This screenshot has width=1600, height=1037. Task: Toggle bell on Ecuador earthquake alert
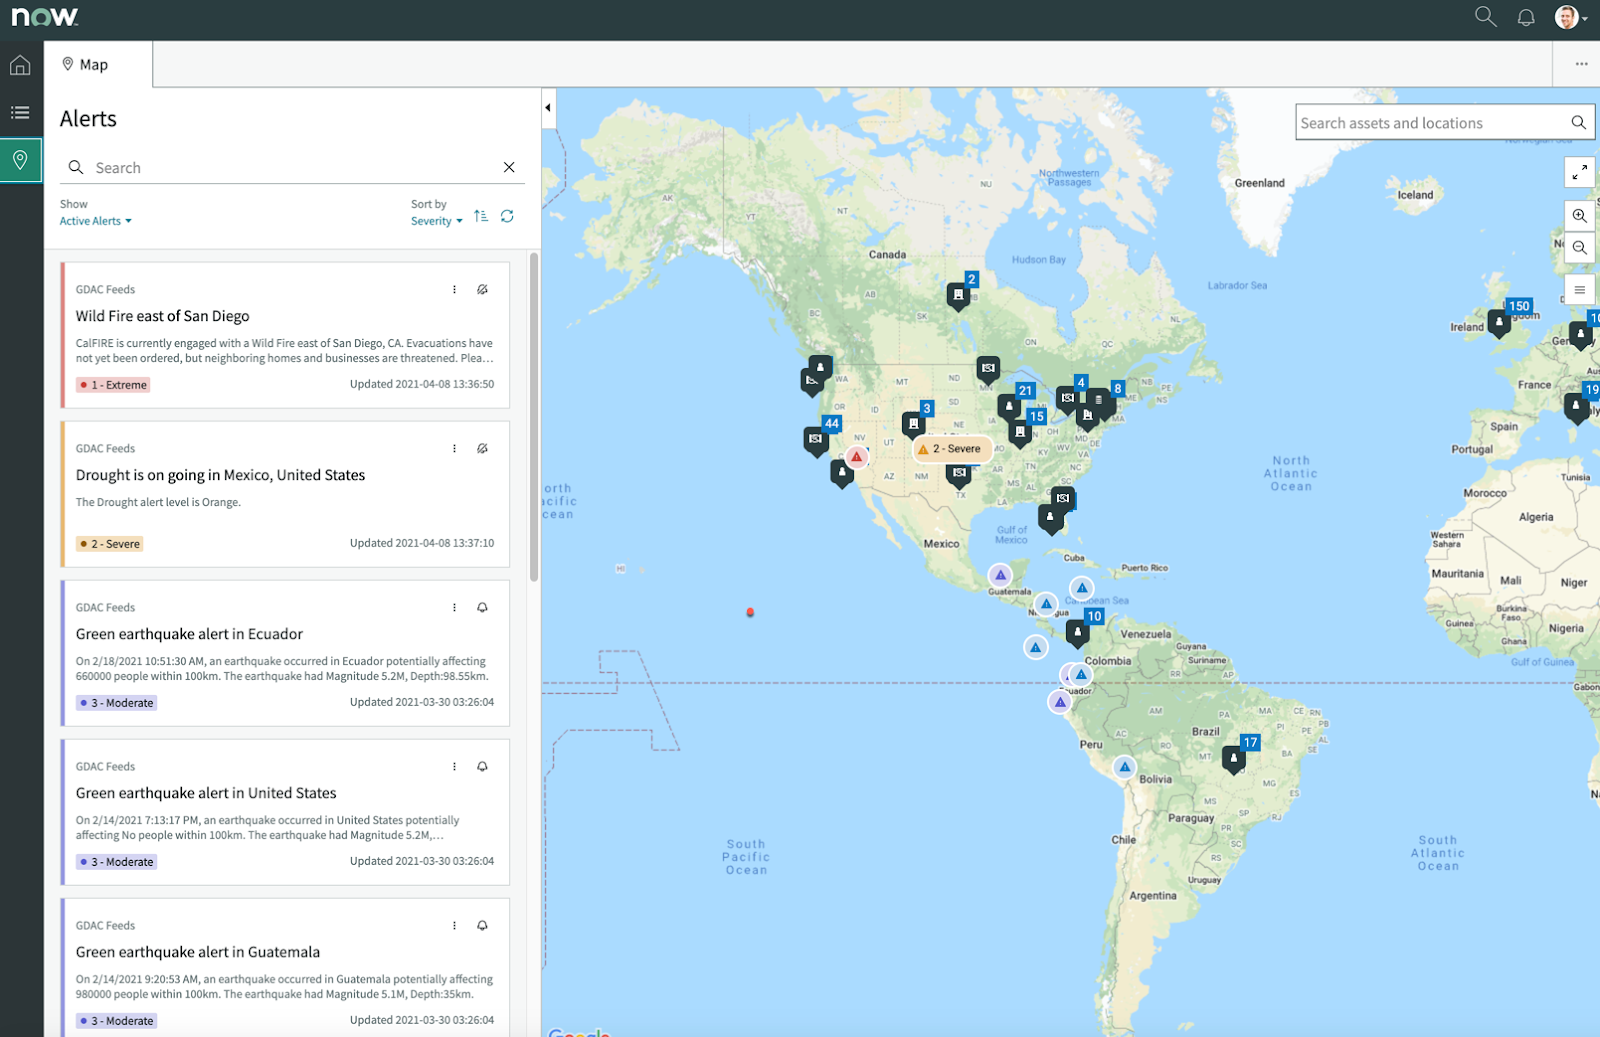(x=482, y=607)
